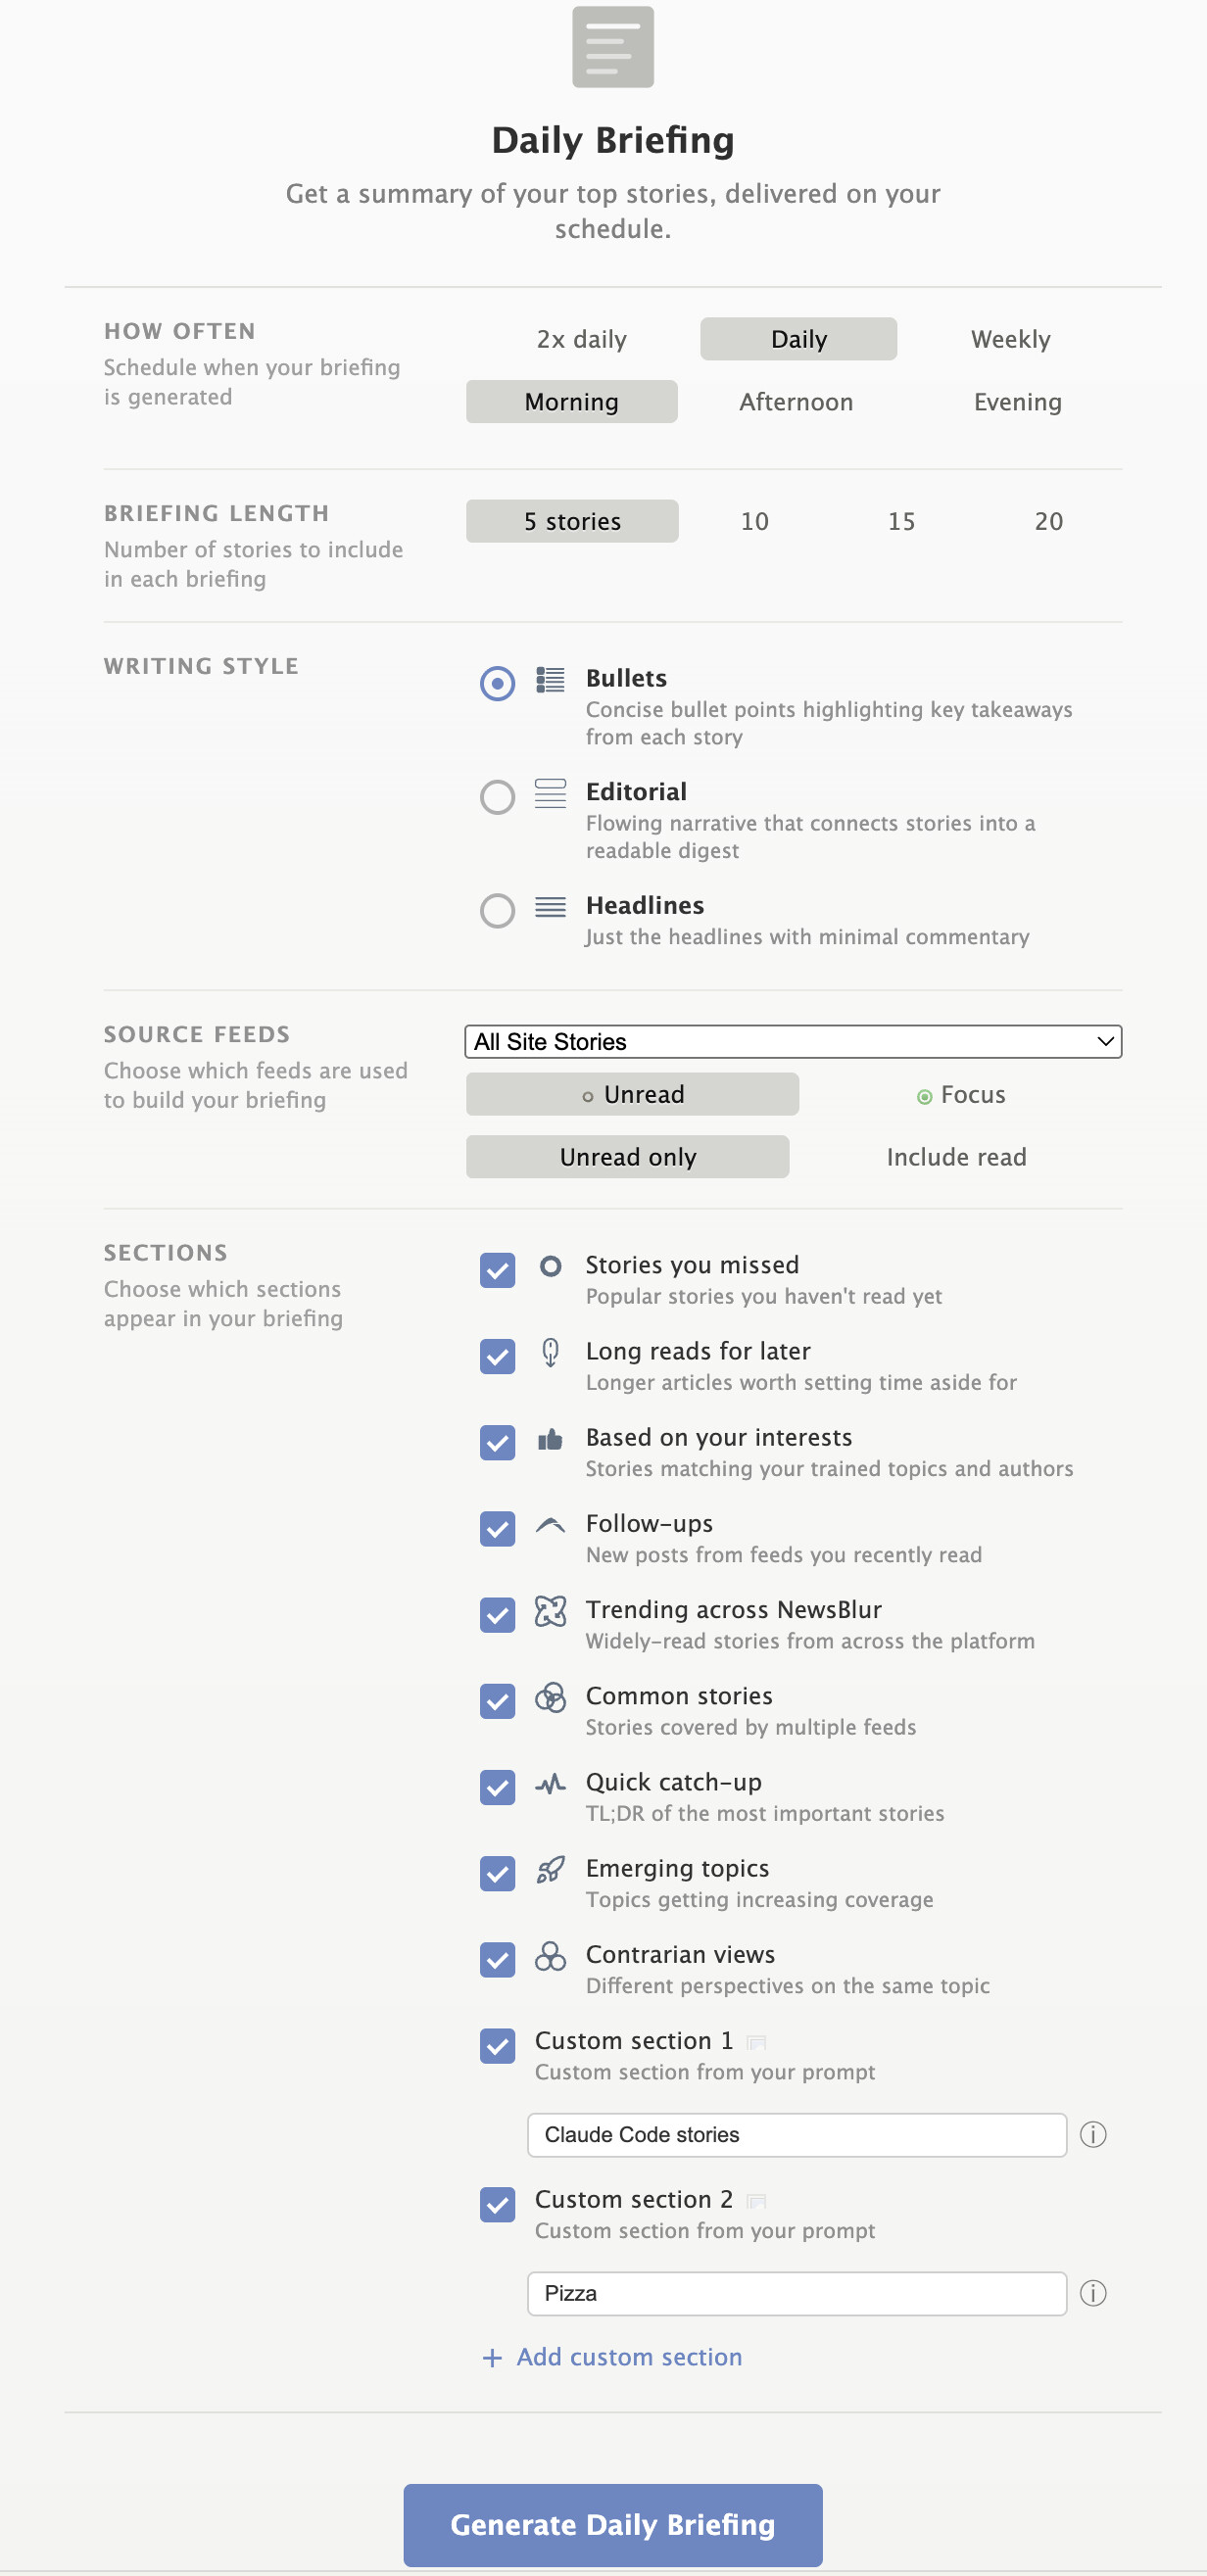Switch source filter to Focus
Viewport: 1207px width, 2576px height.
(x=960, y=1095)
